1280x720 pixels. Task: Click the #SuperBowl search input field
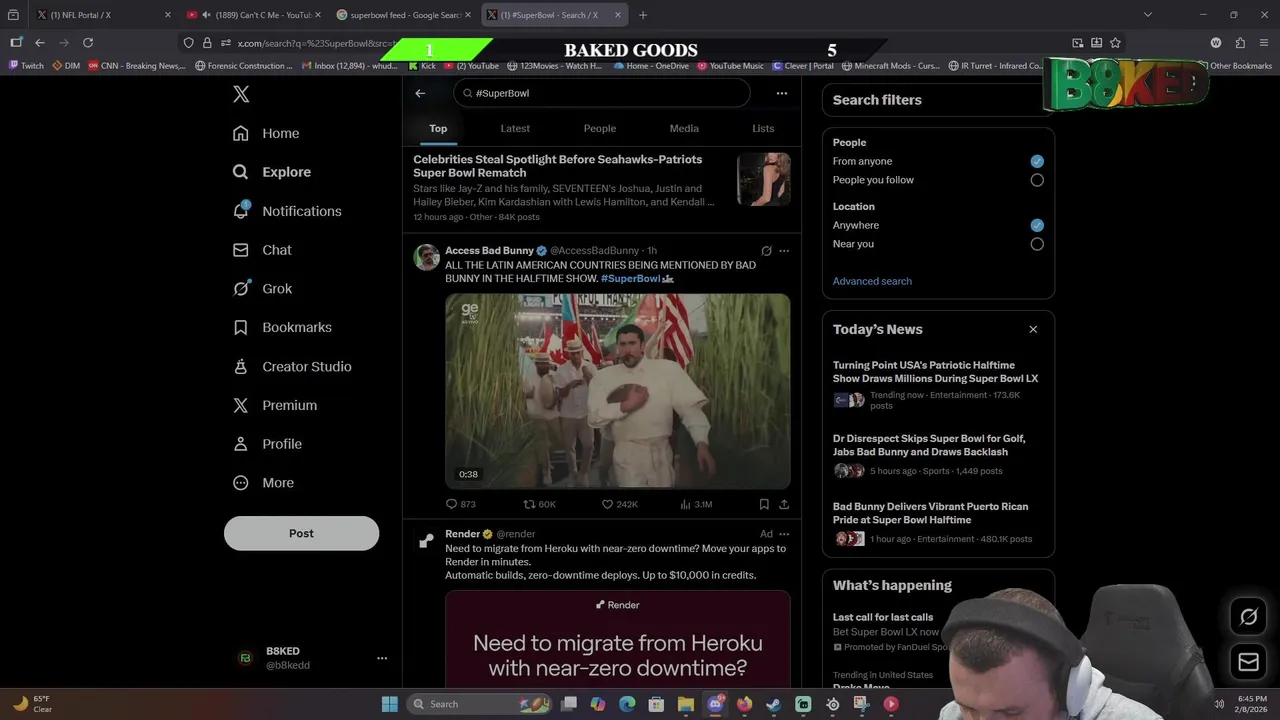click(602, 93)
